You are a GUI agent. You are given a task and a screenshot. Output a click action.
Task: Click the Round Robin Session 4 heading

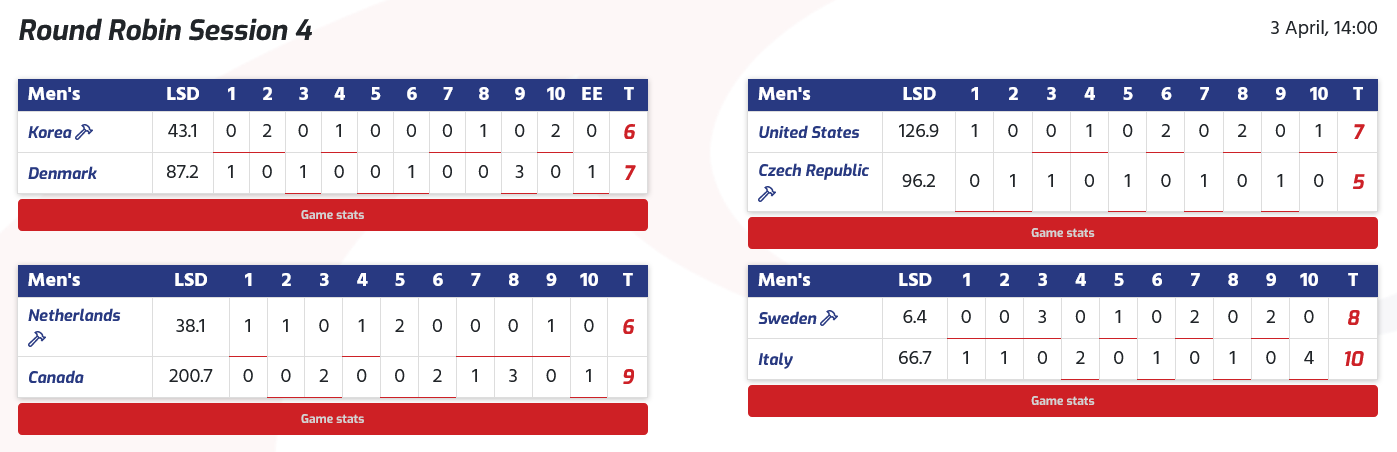coord(166,31)
